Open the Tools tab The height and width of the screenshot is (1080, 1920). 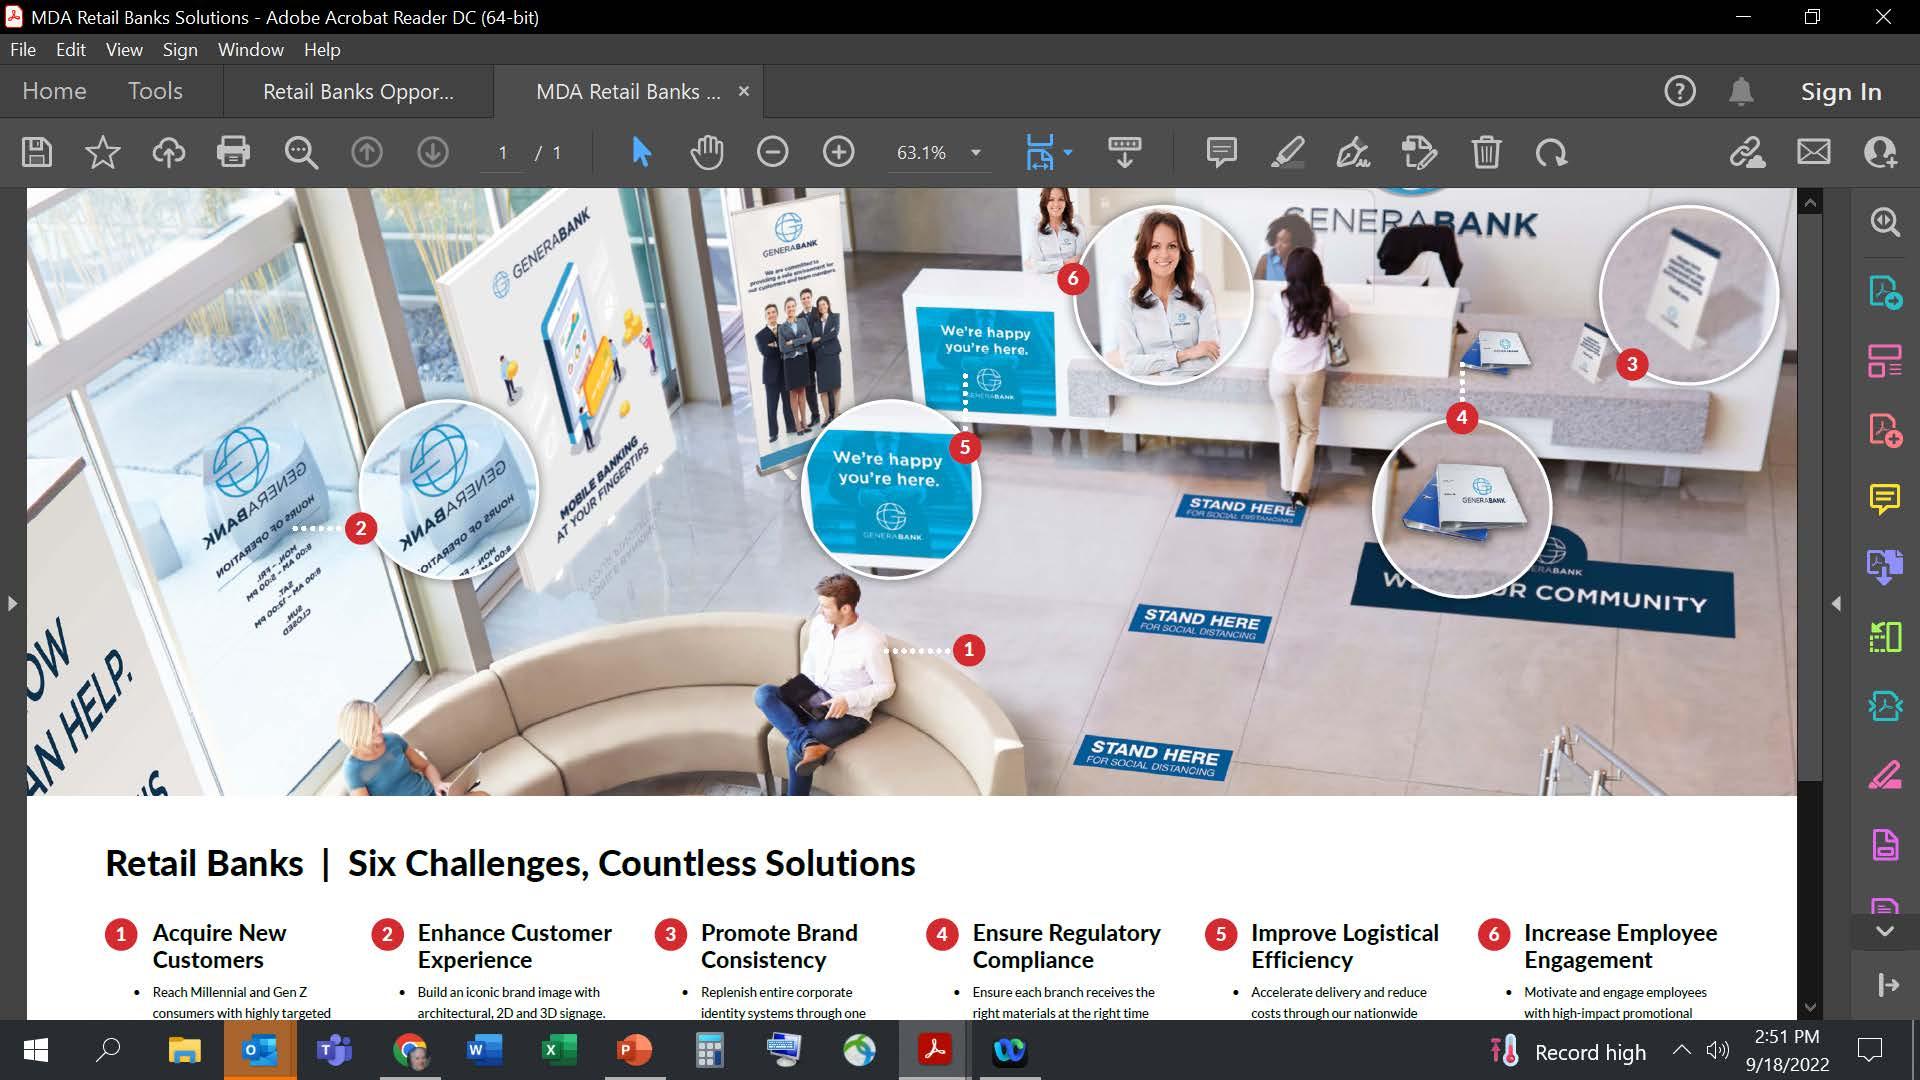coord(155,91)
